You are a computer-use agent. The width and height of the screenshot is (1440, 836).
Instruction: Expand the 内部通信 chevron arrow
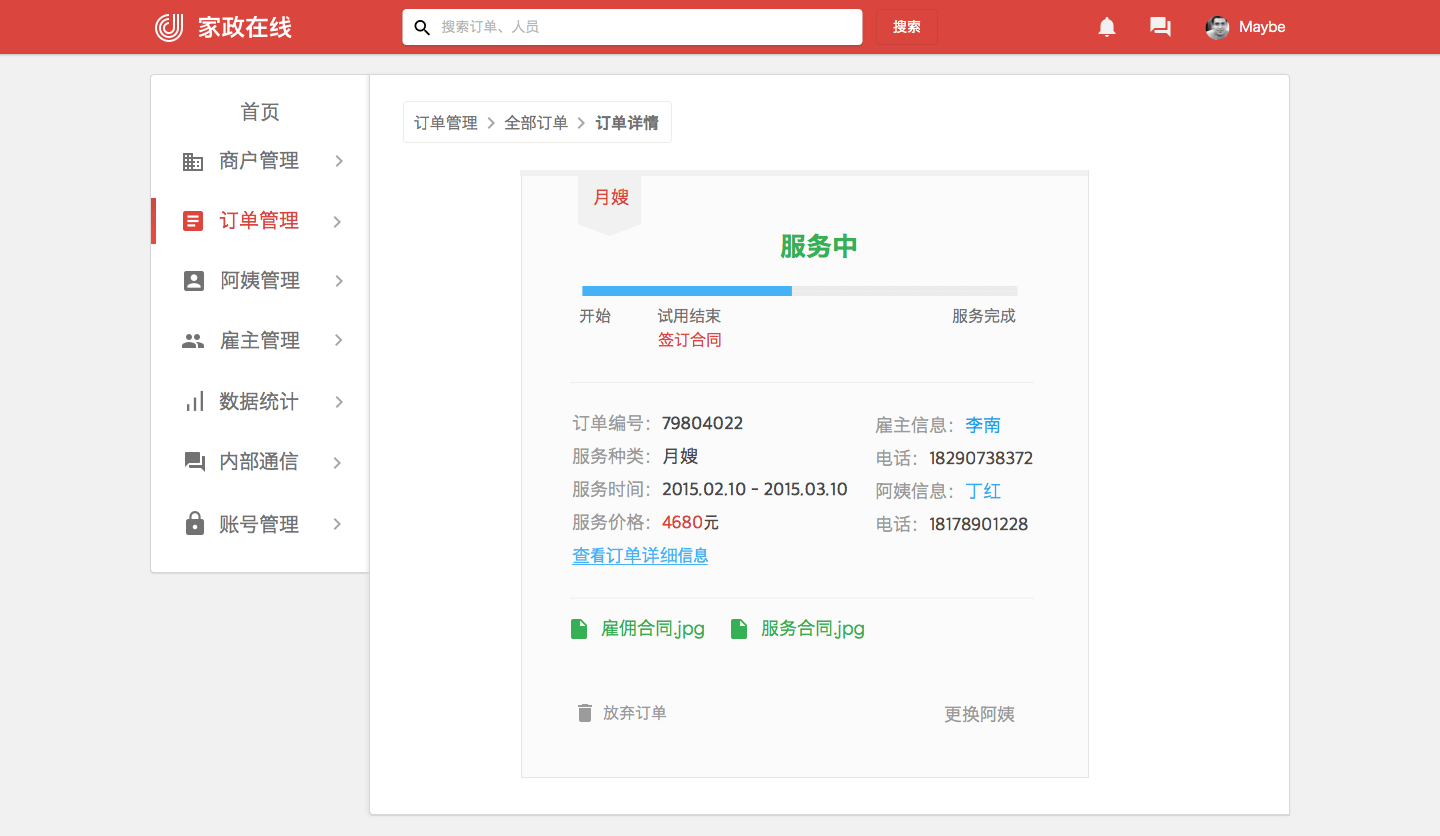(x=339, y=462)
